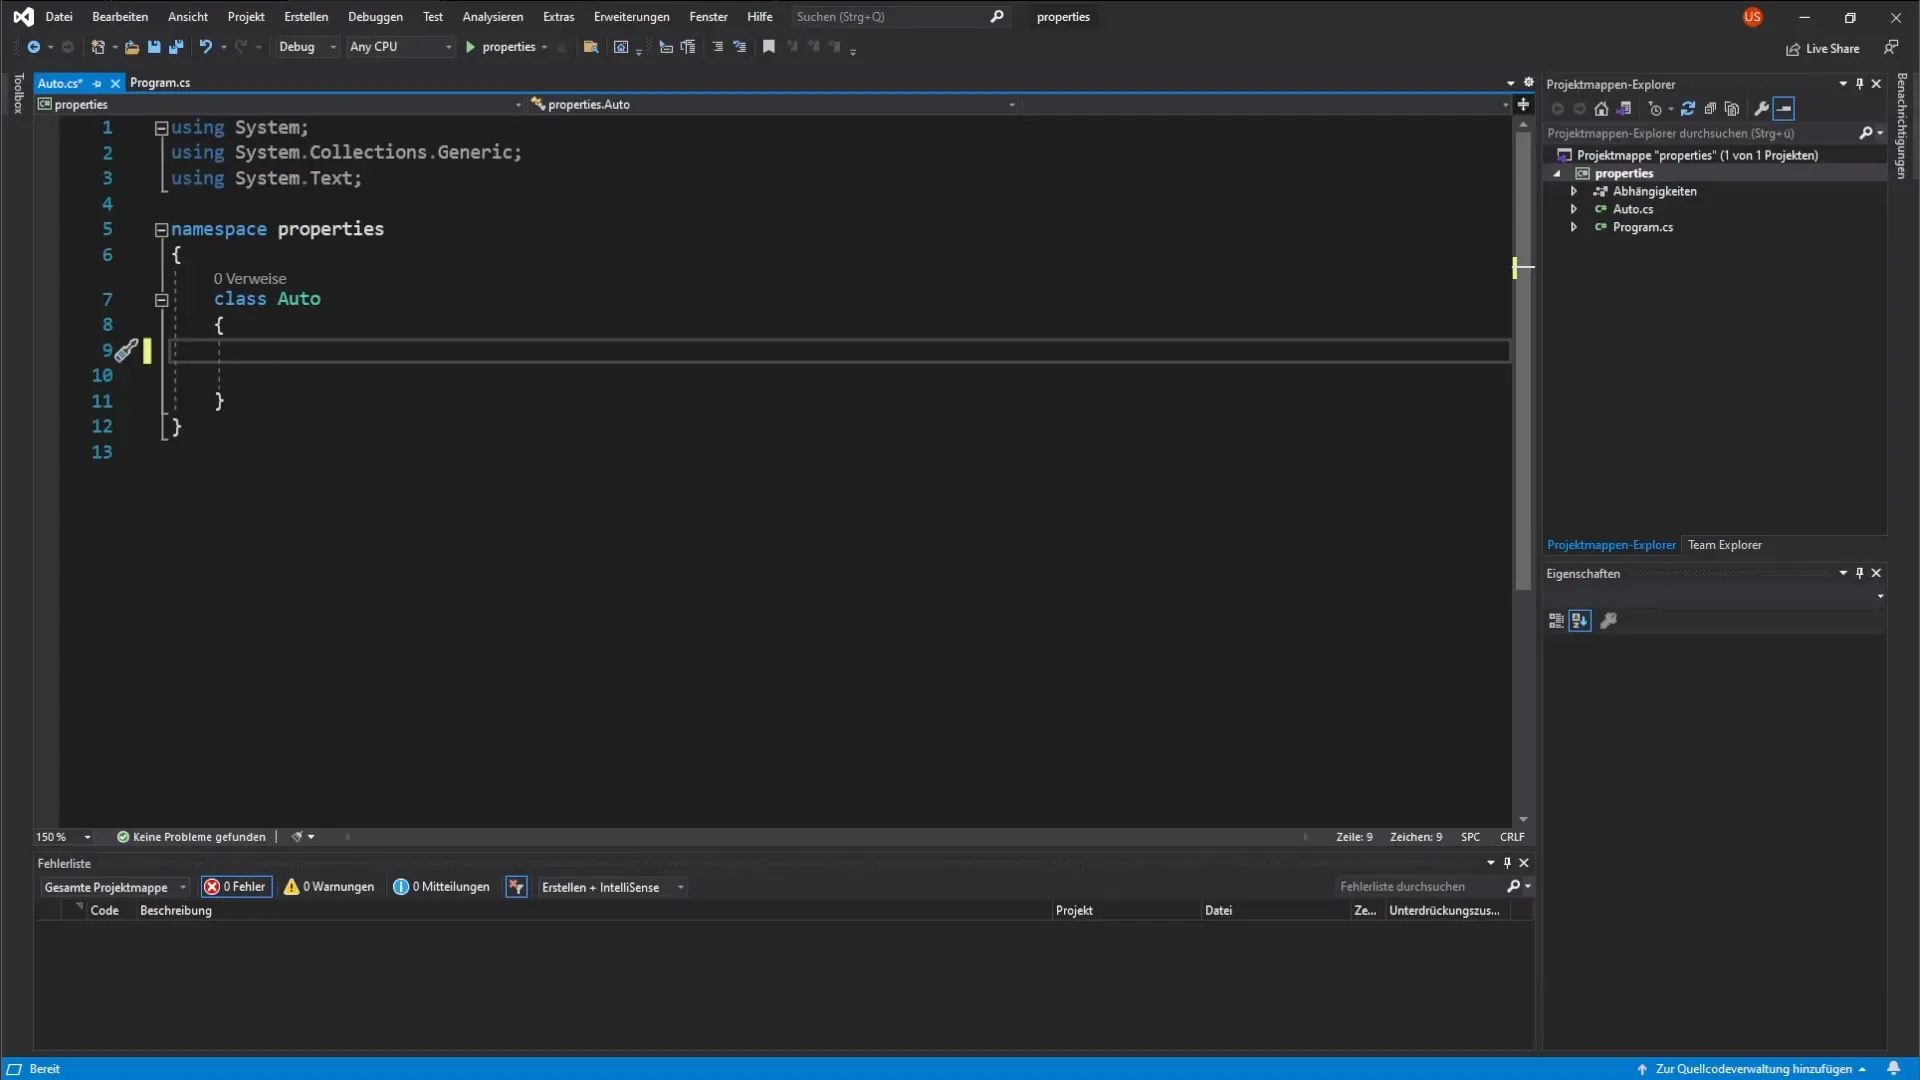Save Auto.cs with the single disk icon
This screenshot has height=1080, width=1920.
pyautogui.click(x=154, y=47)
